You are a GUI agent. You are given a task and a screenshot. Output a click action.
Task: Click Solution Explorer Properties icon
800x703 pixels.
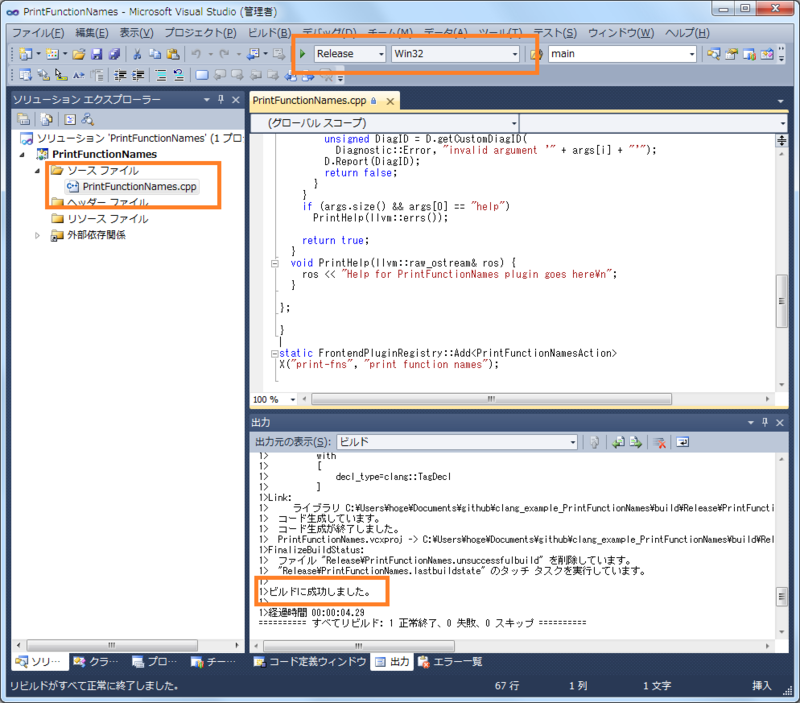[x=23, y=119]
